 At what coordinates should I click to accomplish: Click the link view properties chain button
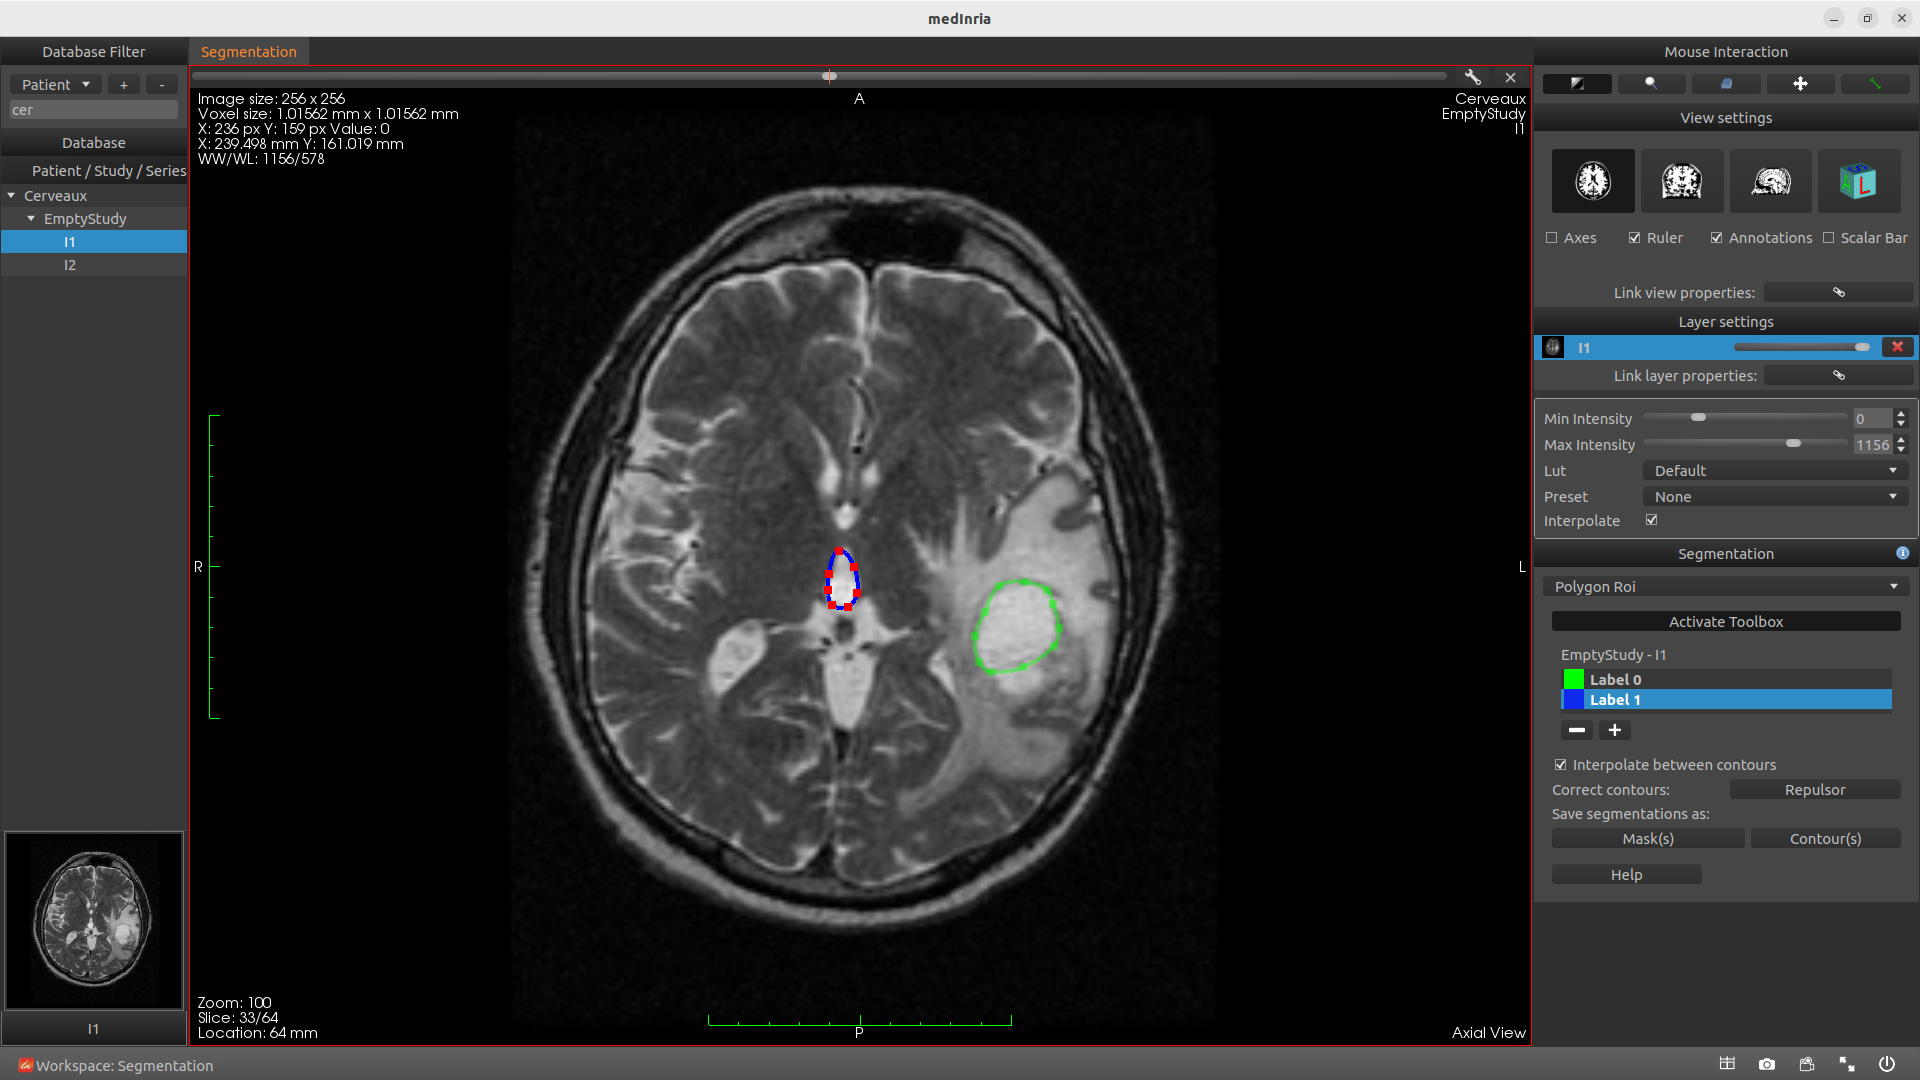pos(1838,292)
